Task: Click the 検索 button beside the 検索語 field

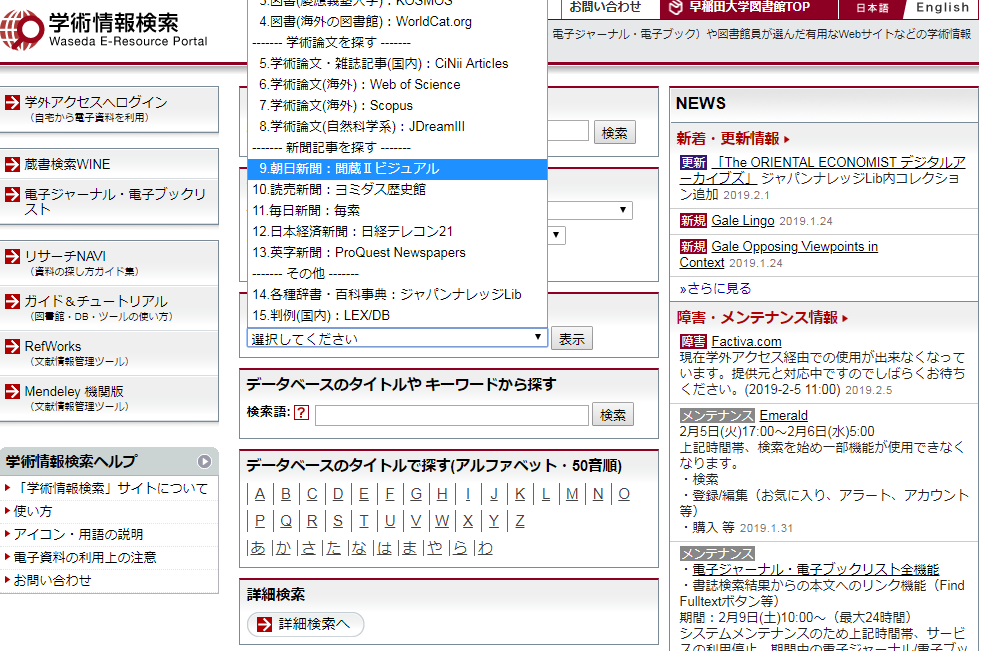Action: (612, 415)
